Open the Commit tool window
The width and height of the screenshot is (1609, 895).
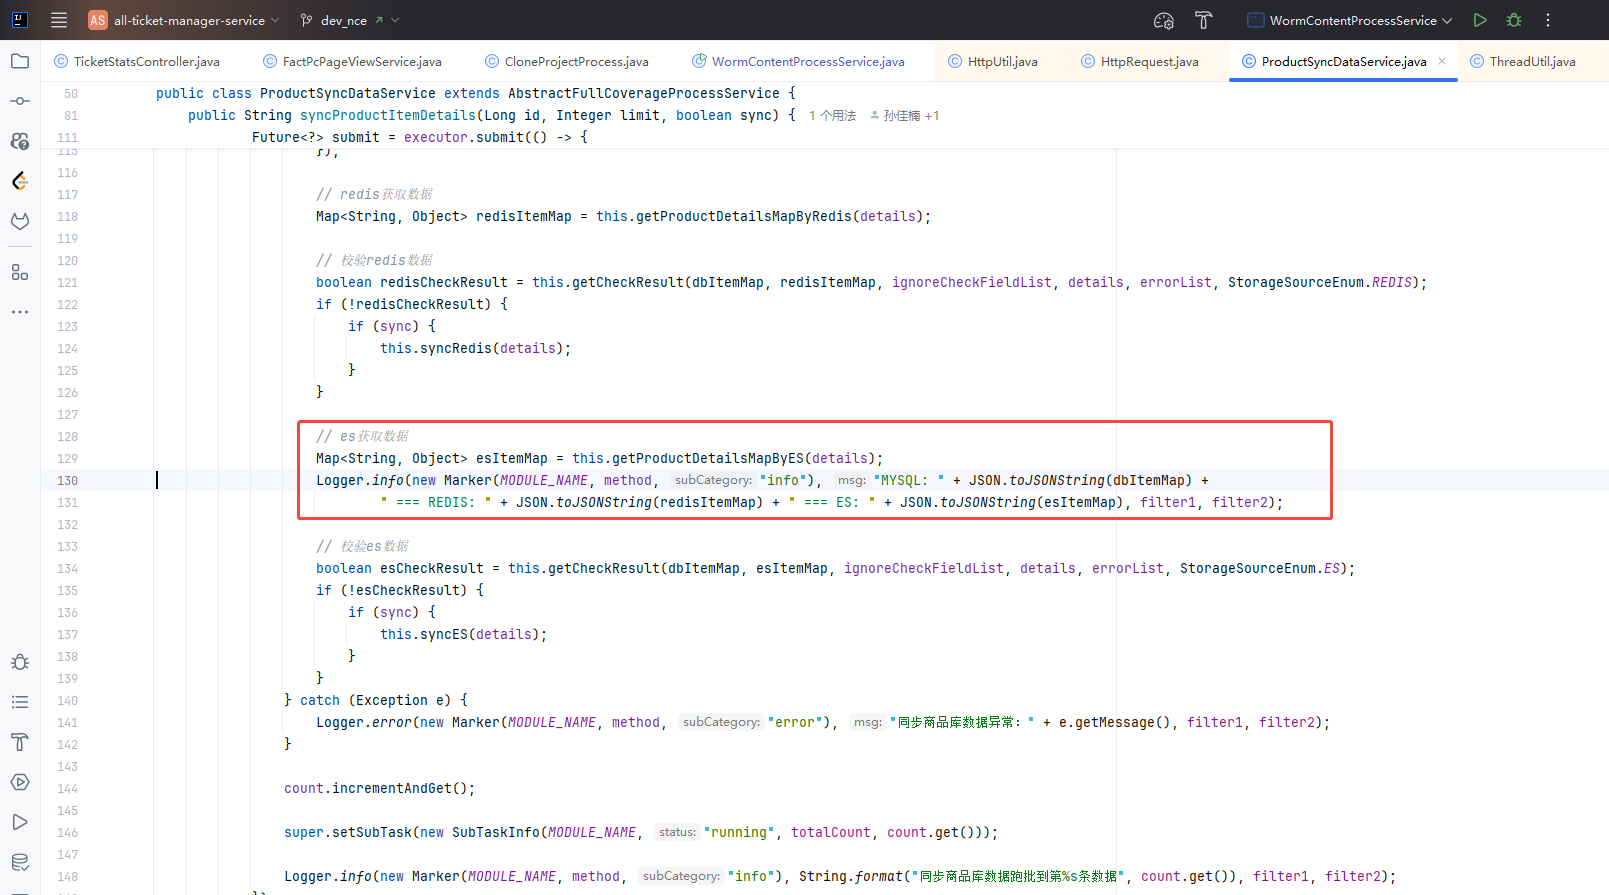[x=20, y=101]
